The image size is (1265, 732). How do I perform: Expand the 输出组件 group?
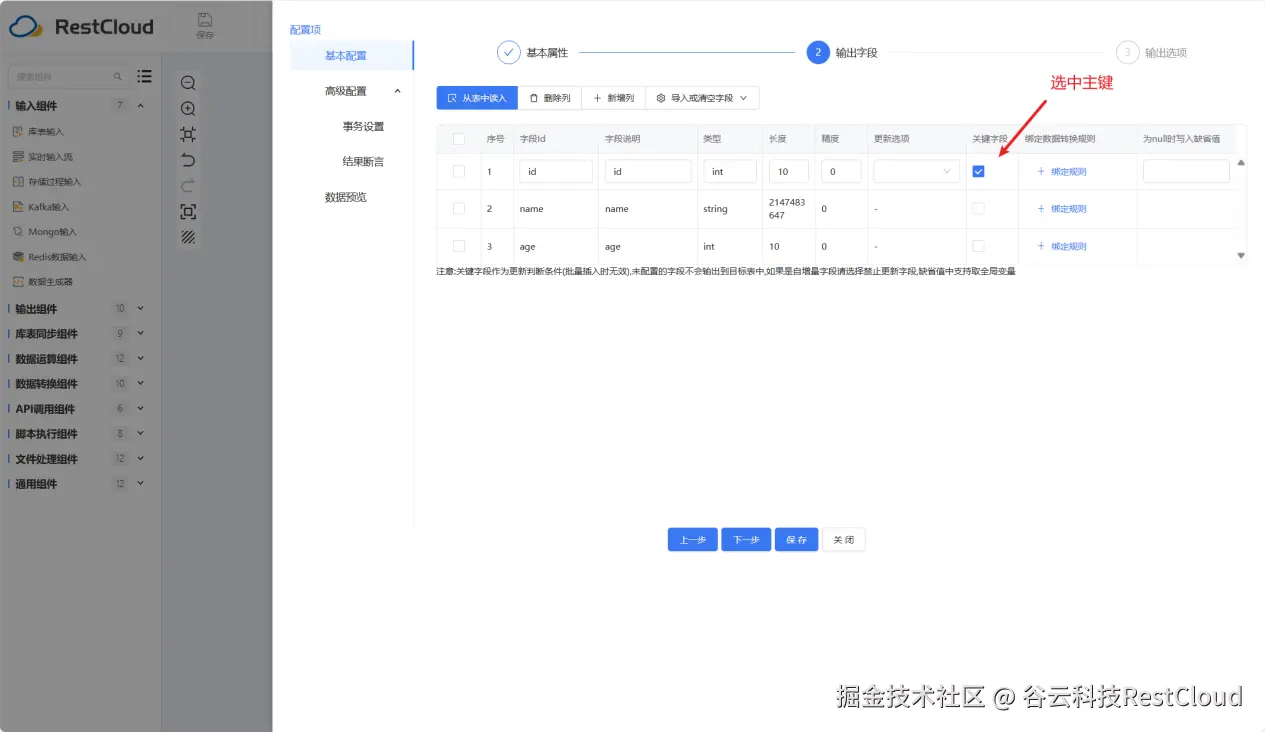141,308
